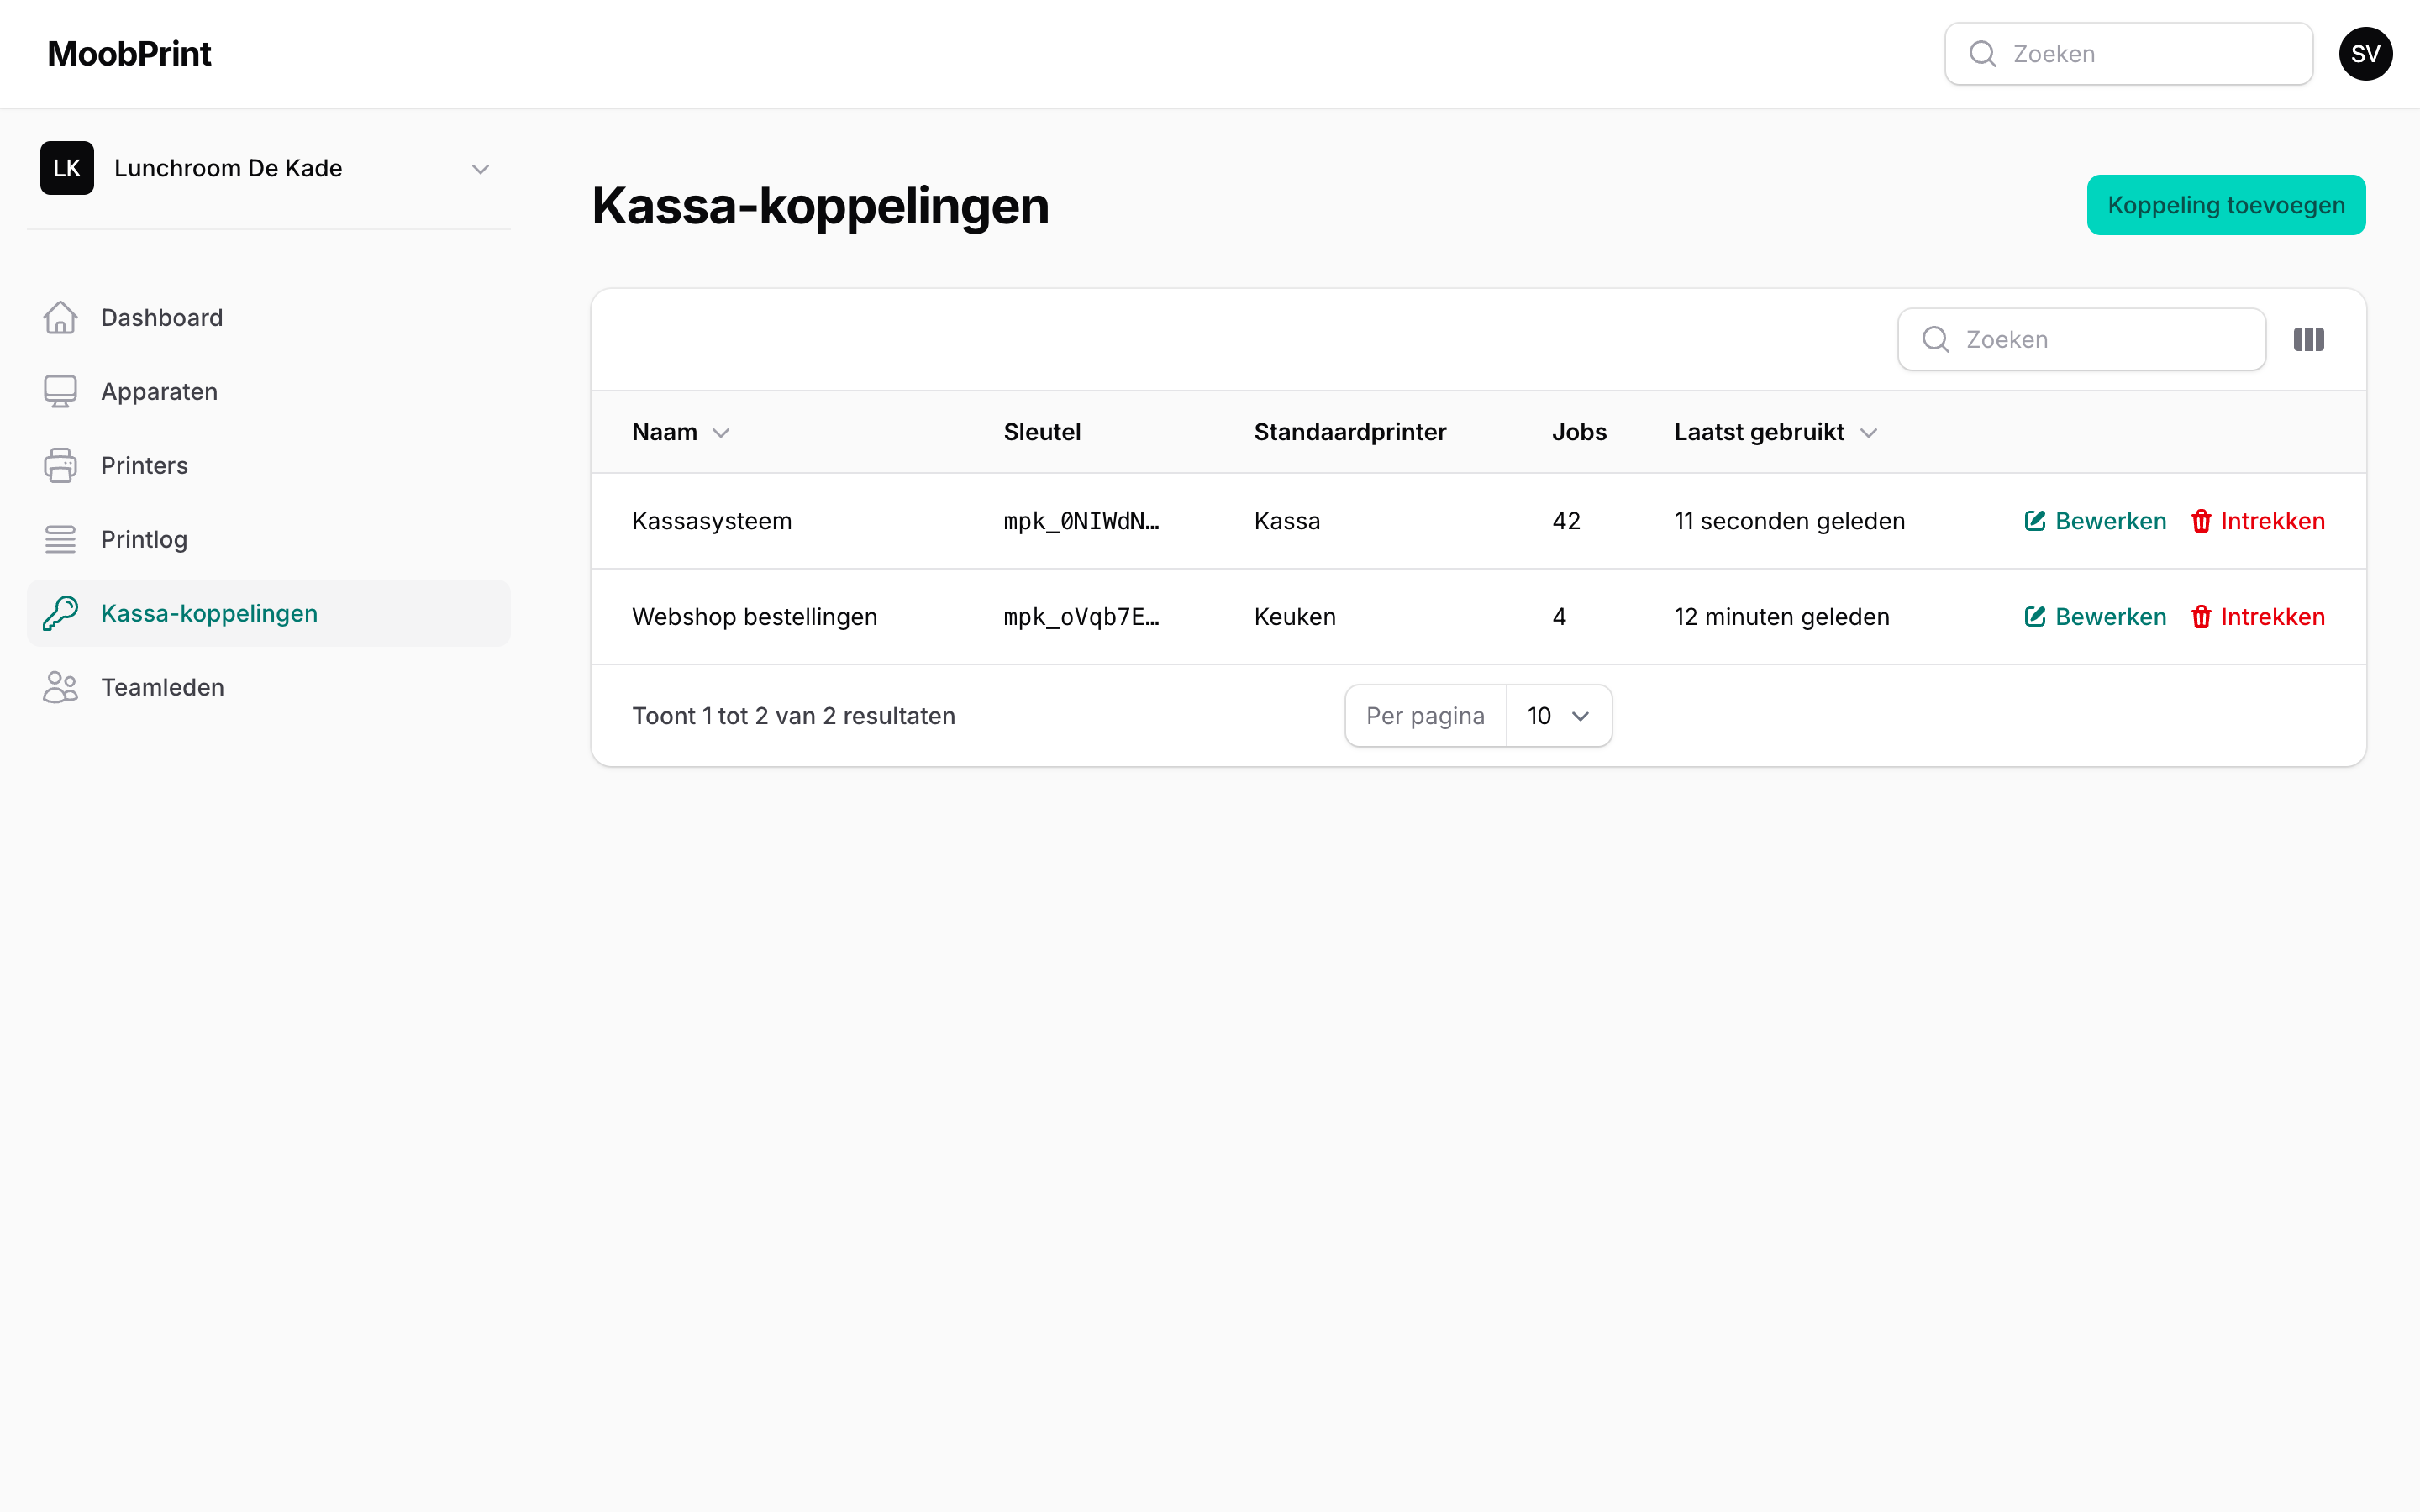Click magnifier icon in top search
This screenshot has height=1512, width=2420.
1982,54
